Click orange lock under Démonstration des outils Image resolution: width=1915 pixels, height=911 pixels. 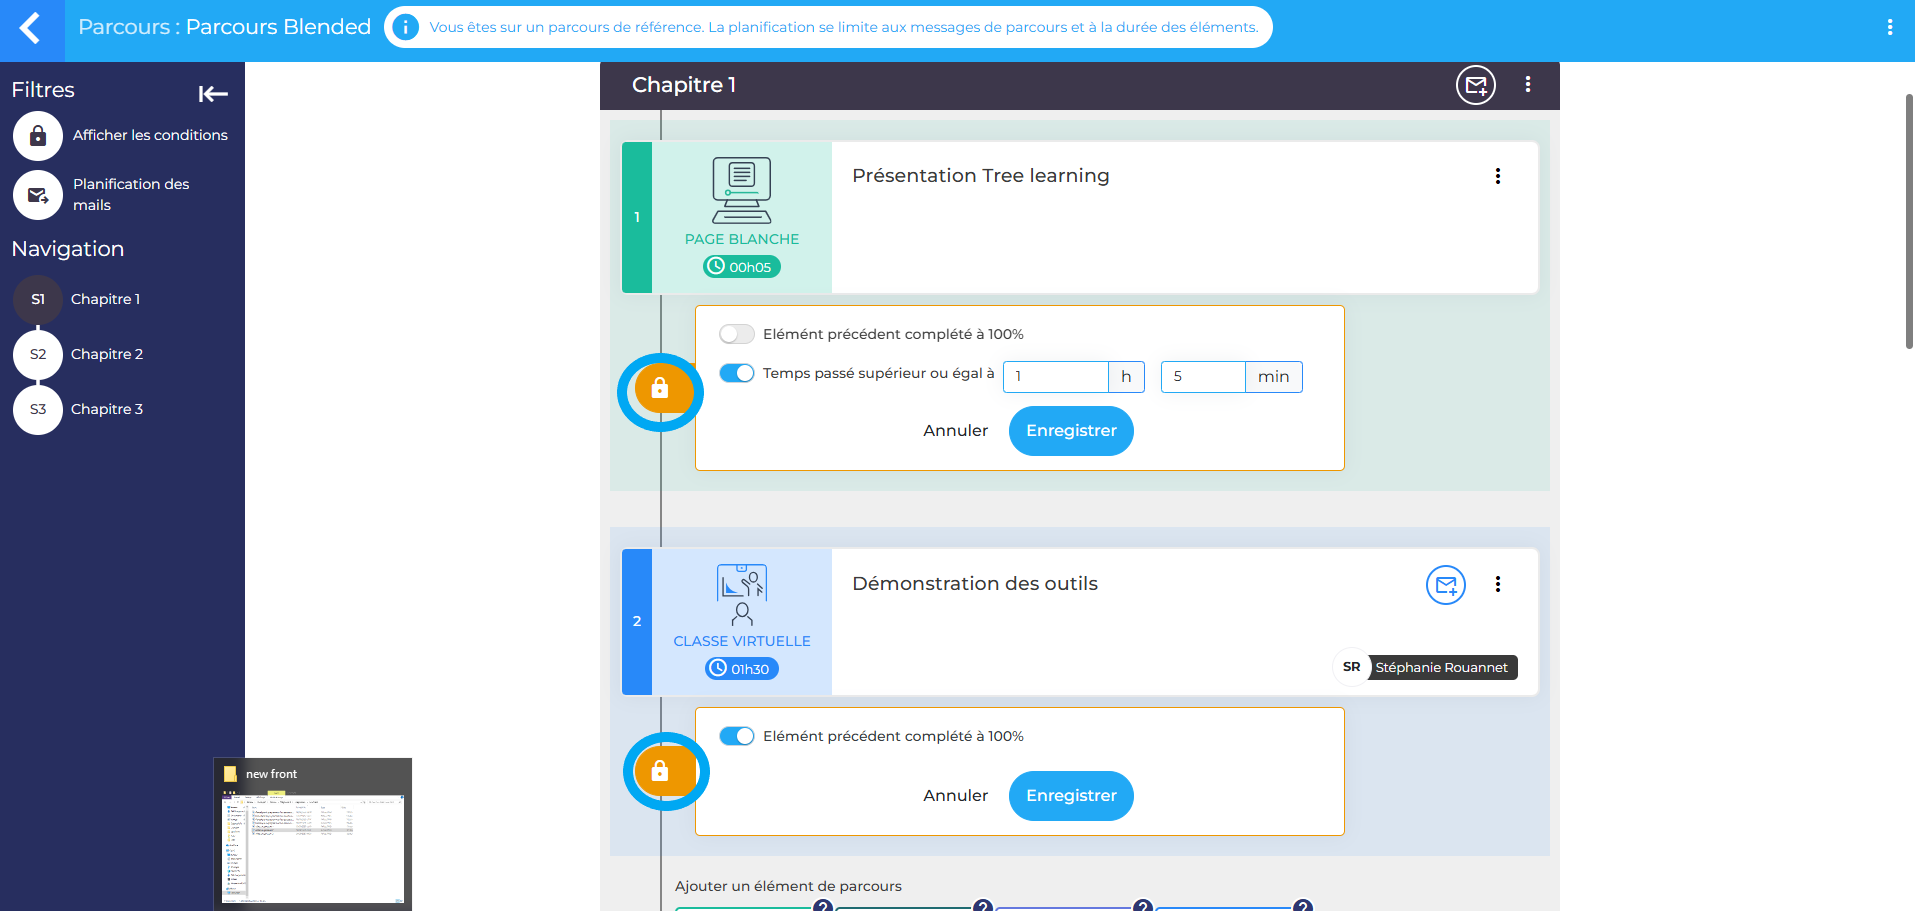660,771
